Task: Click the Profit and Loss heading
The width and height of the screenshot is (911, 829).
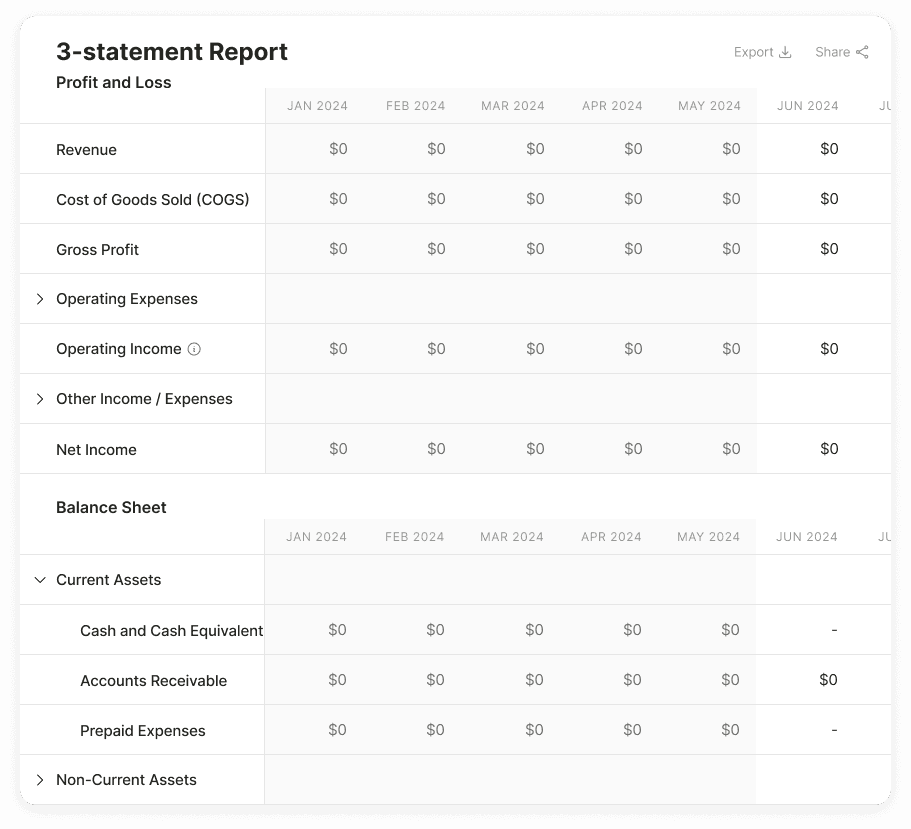Action: coord(113,82)
